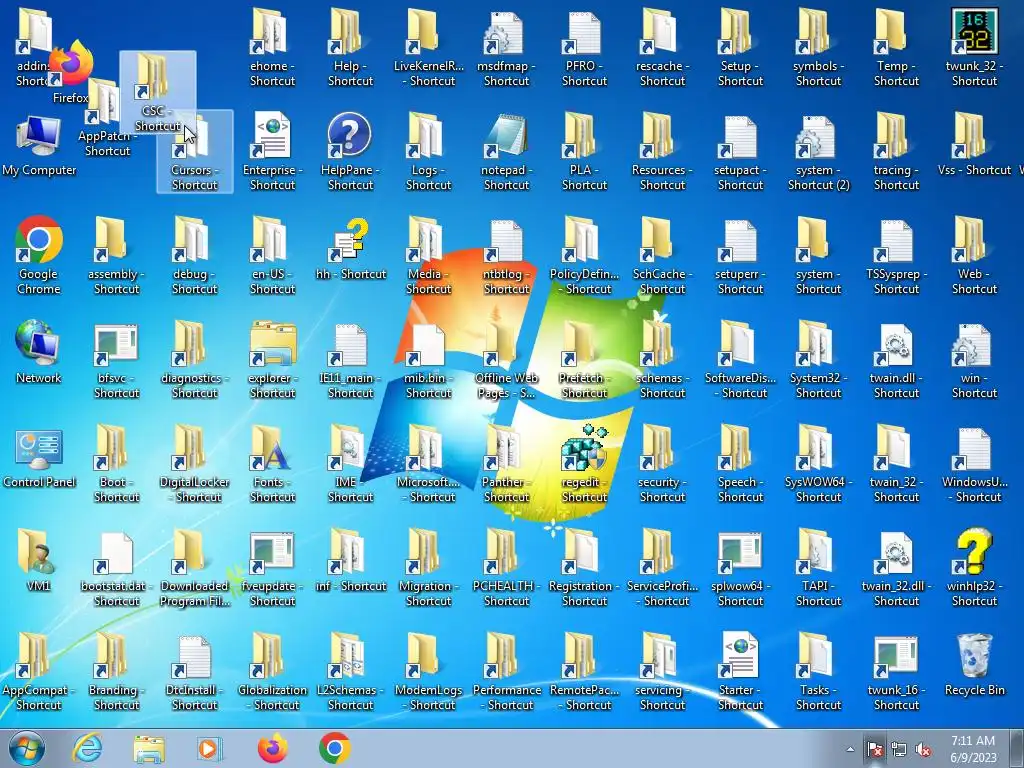Select the Web shortcut folder
The image size is (1024, 768).
974,255
